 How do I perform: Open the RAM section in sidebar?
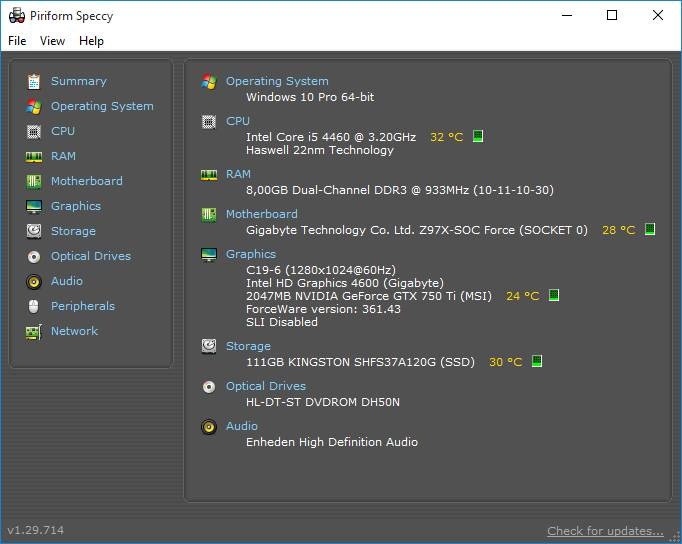64,157
